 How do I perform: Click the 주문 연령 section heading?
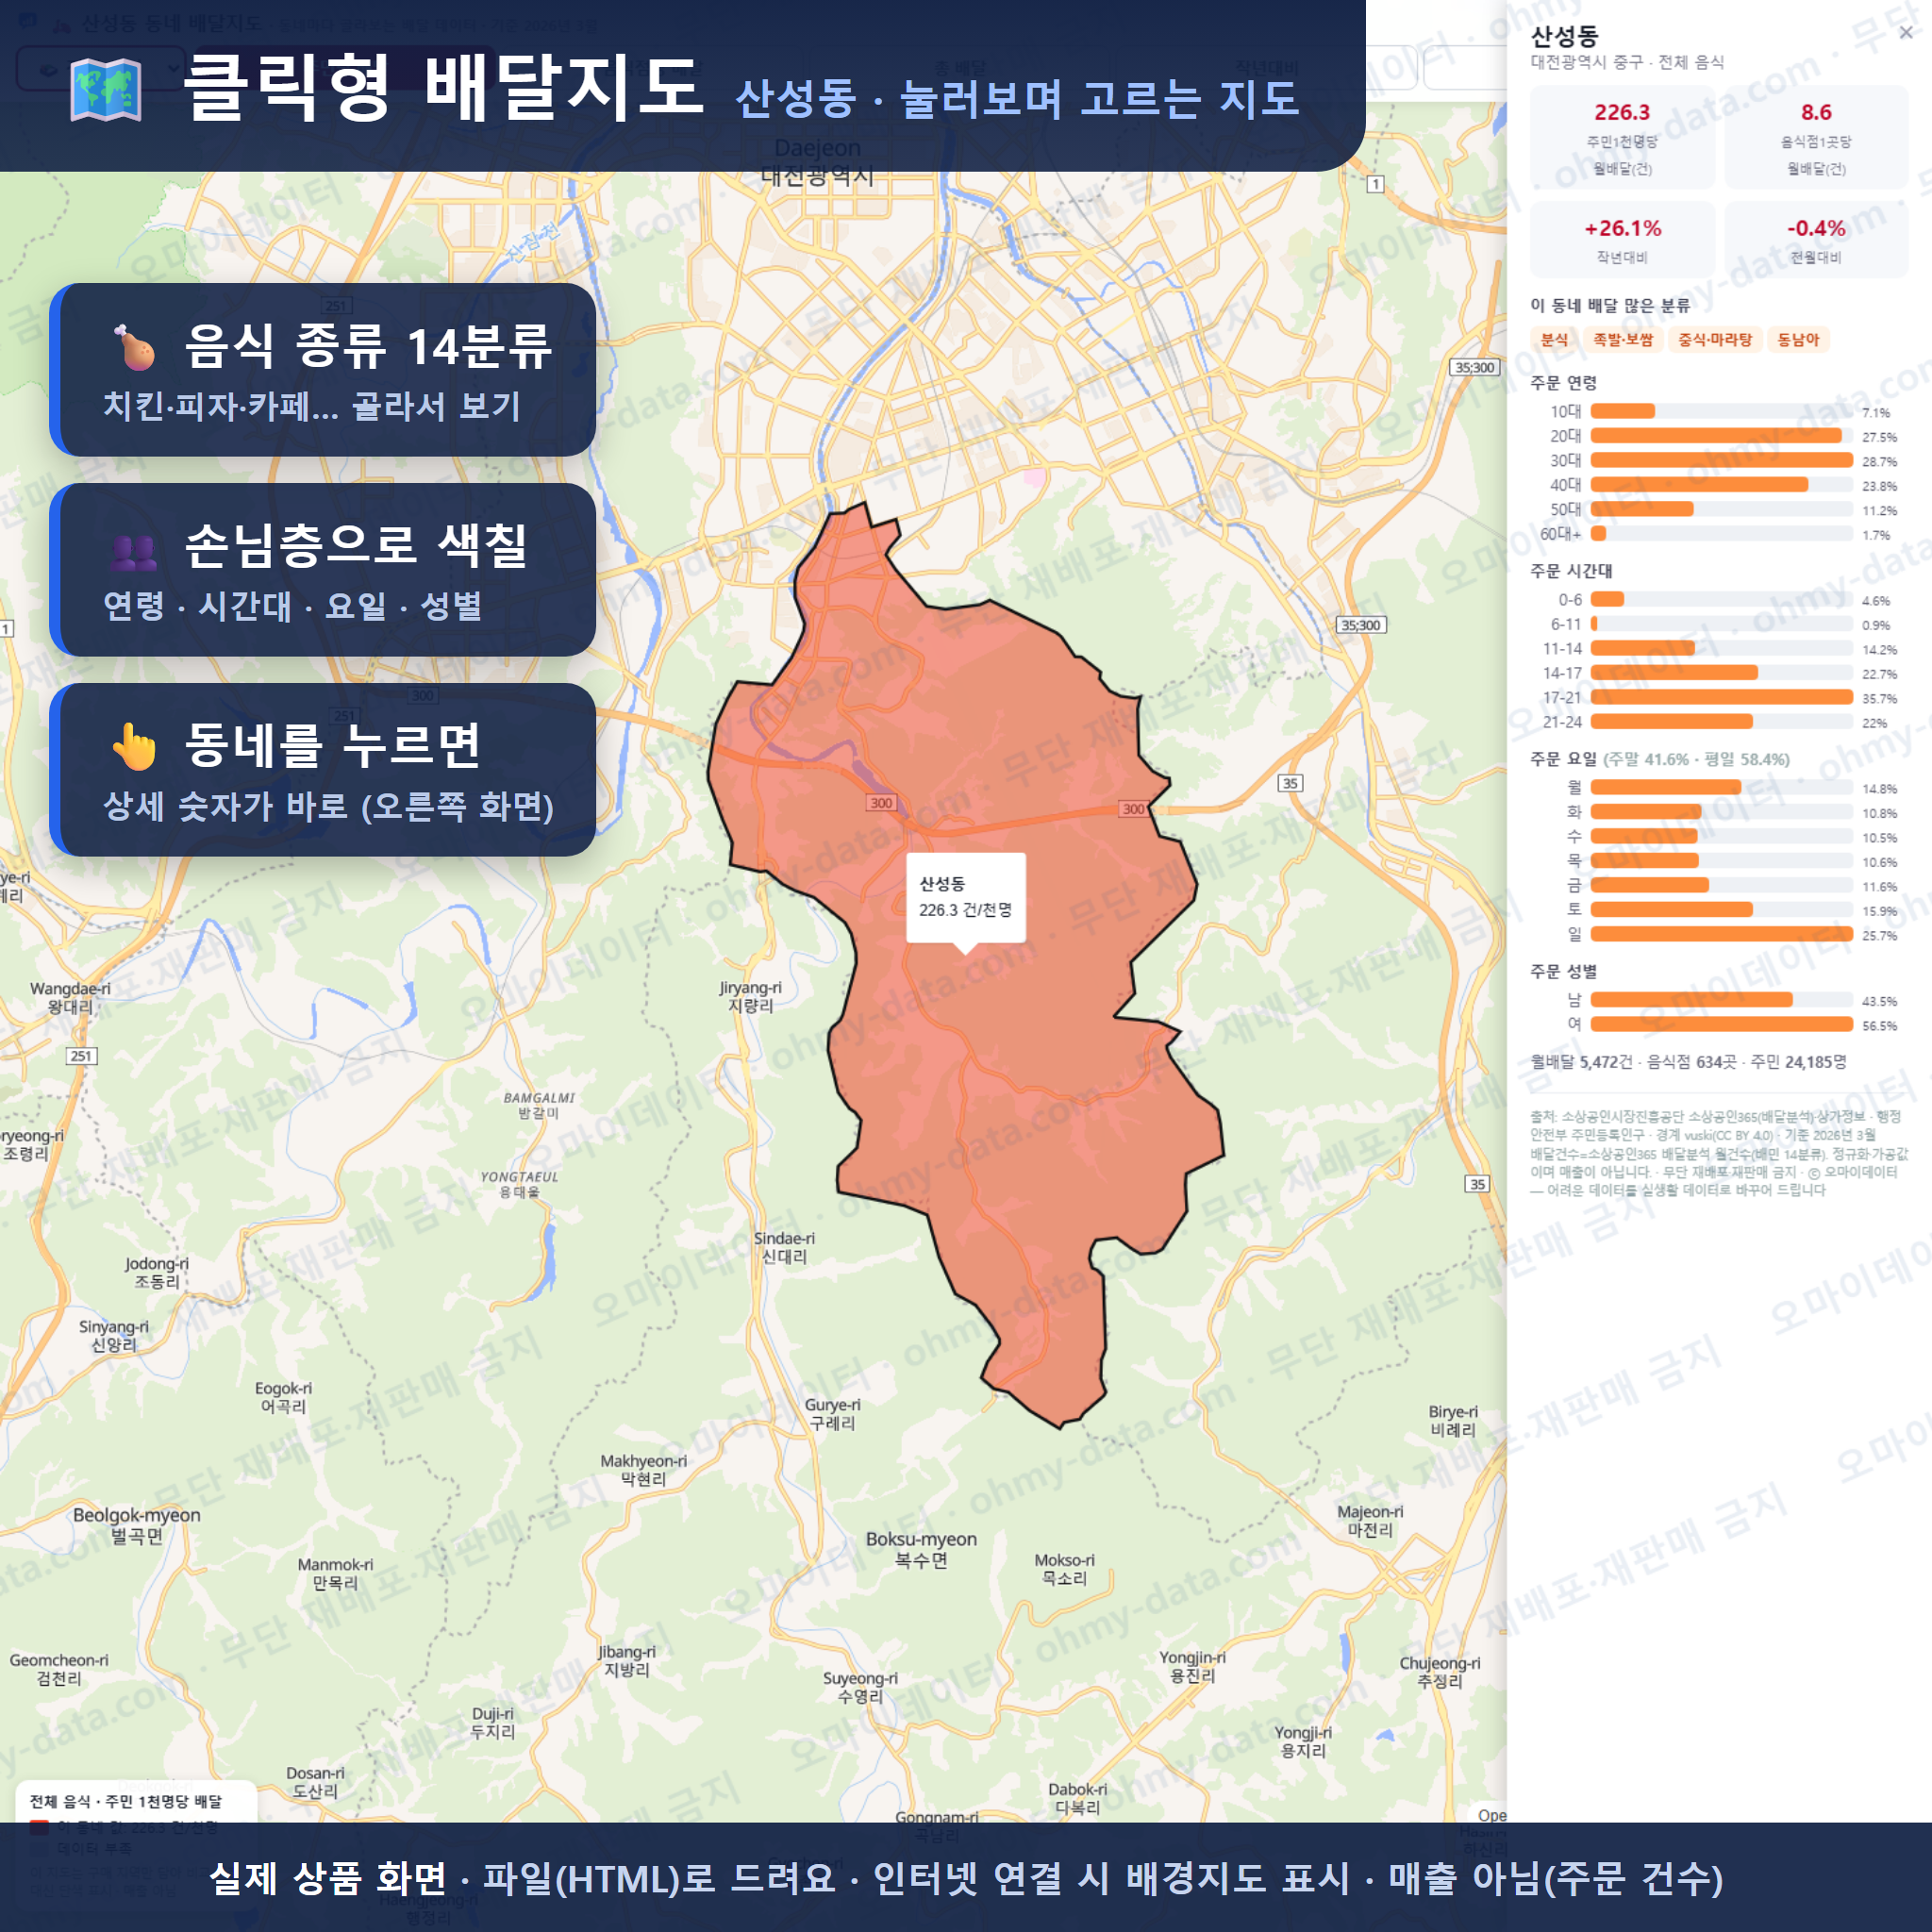(x=1563, y=383)
